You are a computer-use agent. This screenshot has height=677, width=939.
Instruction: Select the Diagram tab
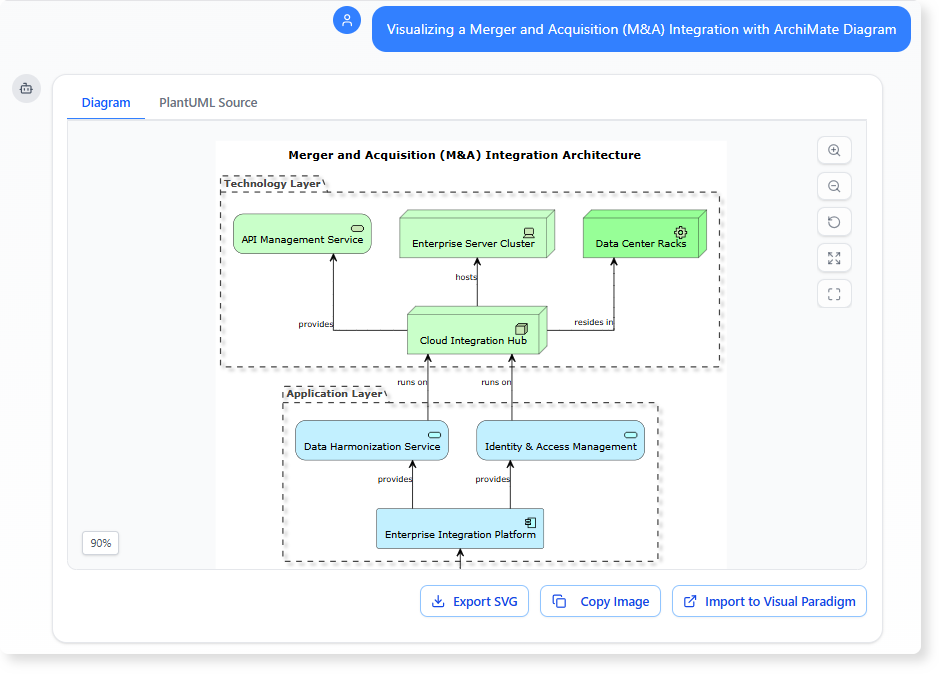tap(105, 102)
